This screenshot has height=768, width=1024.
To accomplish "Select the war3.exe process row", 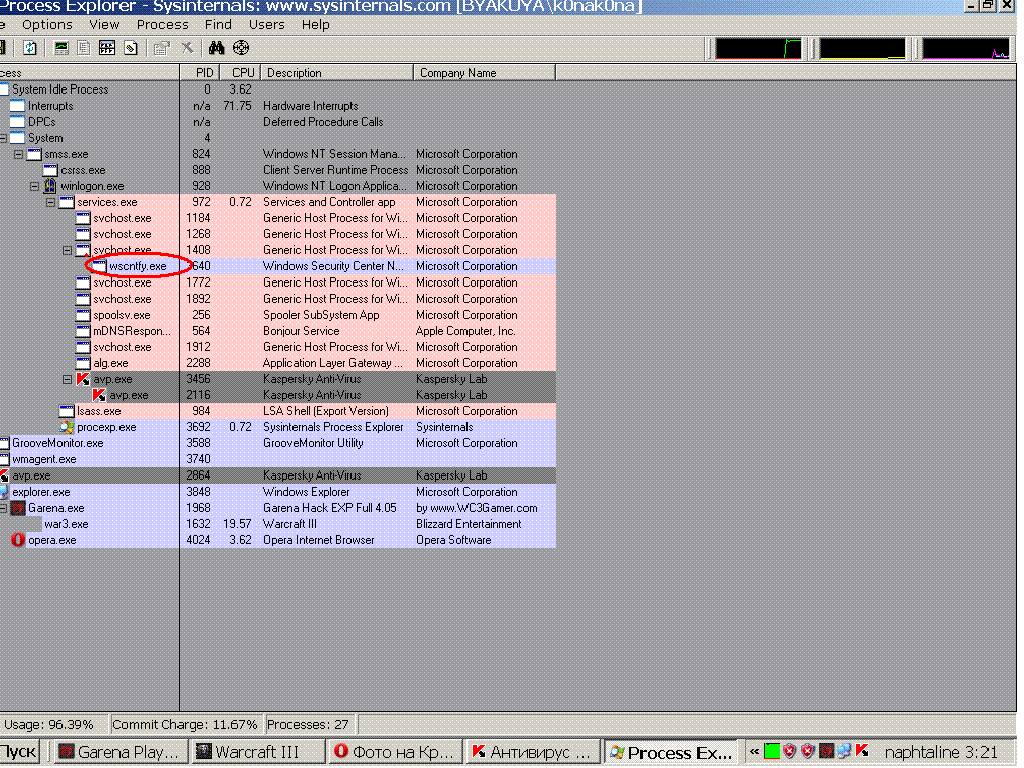I will [x=278, y=524].
